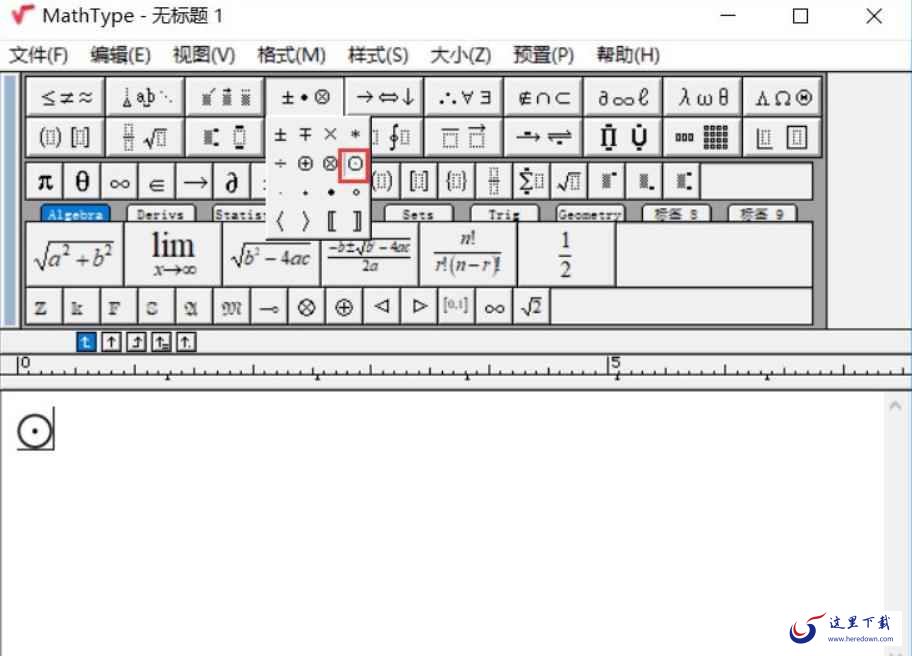The height and width of the screenshot is (656, 912).
Task: Insert the partial derivative symbol
Action: click(231, 182)
